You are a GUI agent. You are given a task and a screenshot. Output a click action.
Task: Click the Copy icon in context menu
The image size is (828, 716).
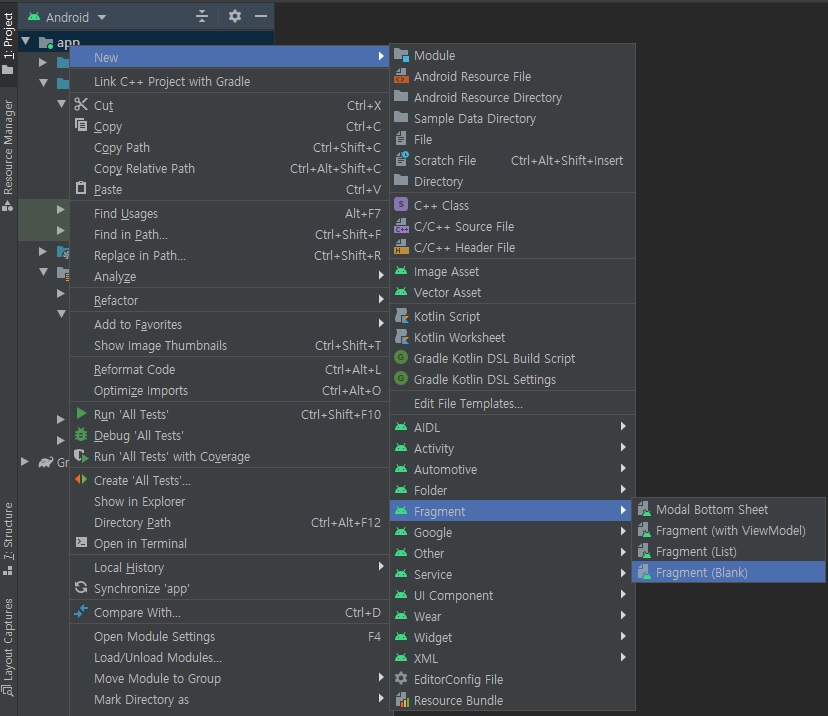(x=81, y=125)
